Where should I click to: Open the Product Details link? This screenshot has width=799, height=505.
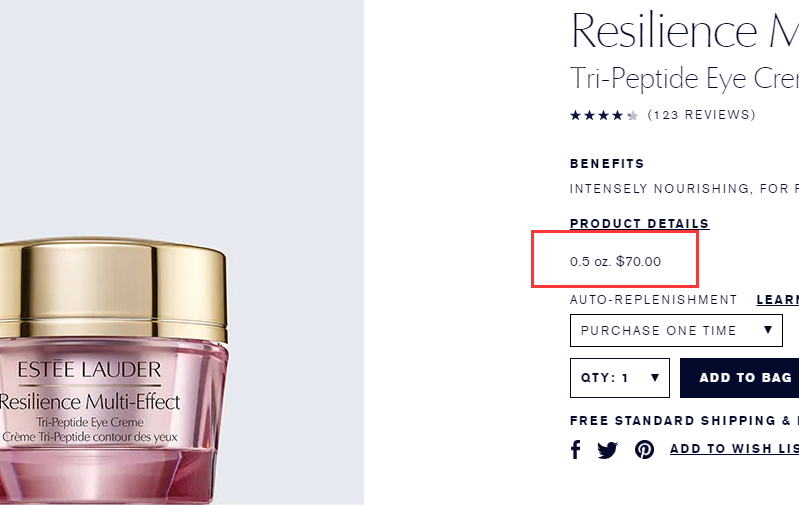pos(640,223)
